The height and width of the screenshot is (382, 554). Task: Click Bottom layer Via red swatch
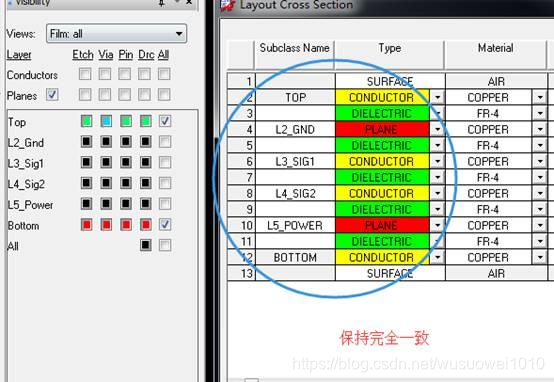pyautogui.click(x=106, y=224)
